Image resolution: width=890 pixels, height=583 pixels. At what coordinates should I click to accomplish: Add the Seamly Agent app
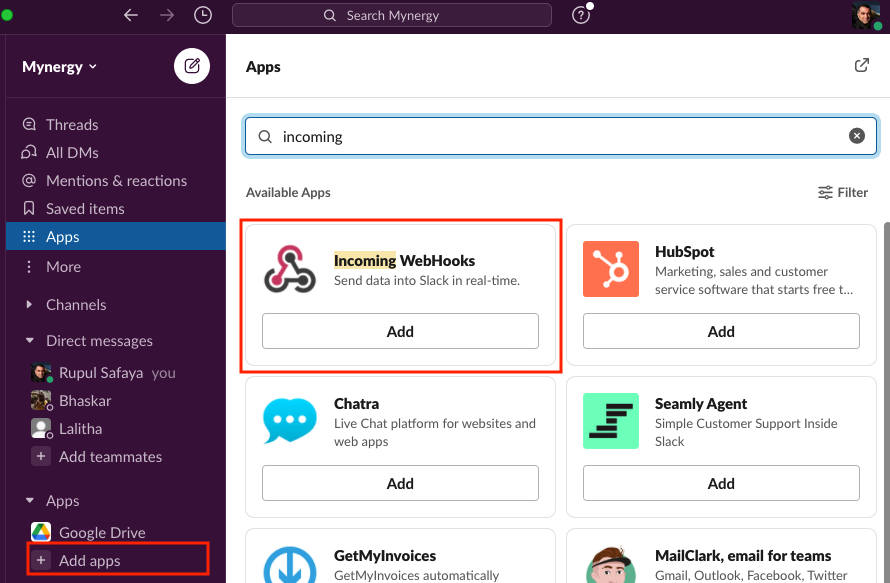[721, 483]
